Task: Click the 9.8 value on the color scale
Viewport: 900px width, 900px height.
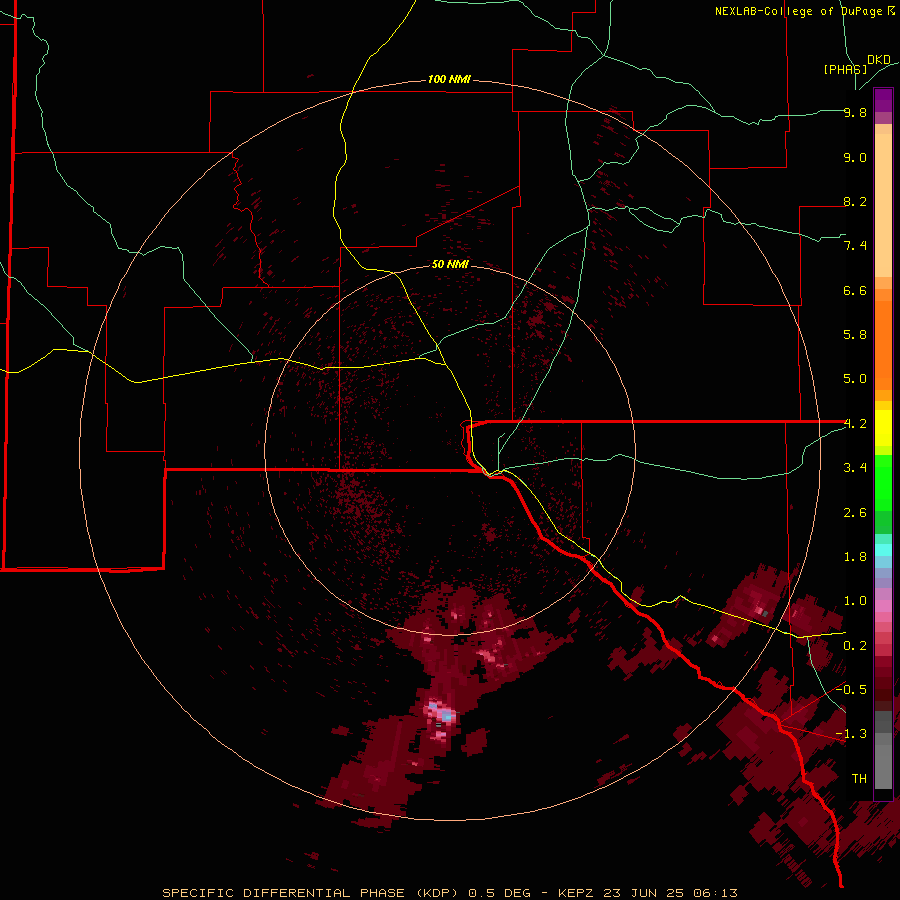Action: [855, 112]
